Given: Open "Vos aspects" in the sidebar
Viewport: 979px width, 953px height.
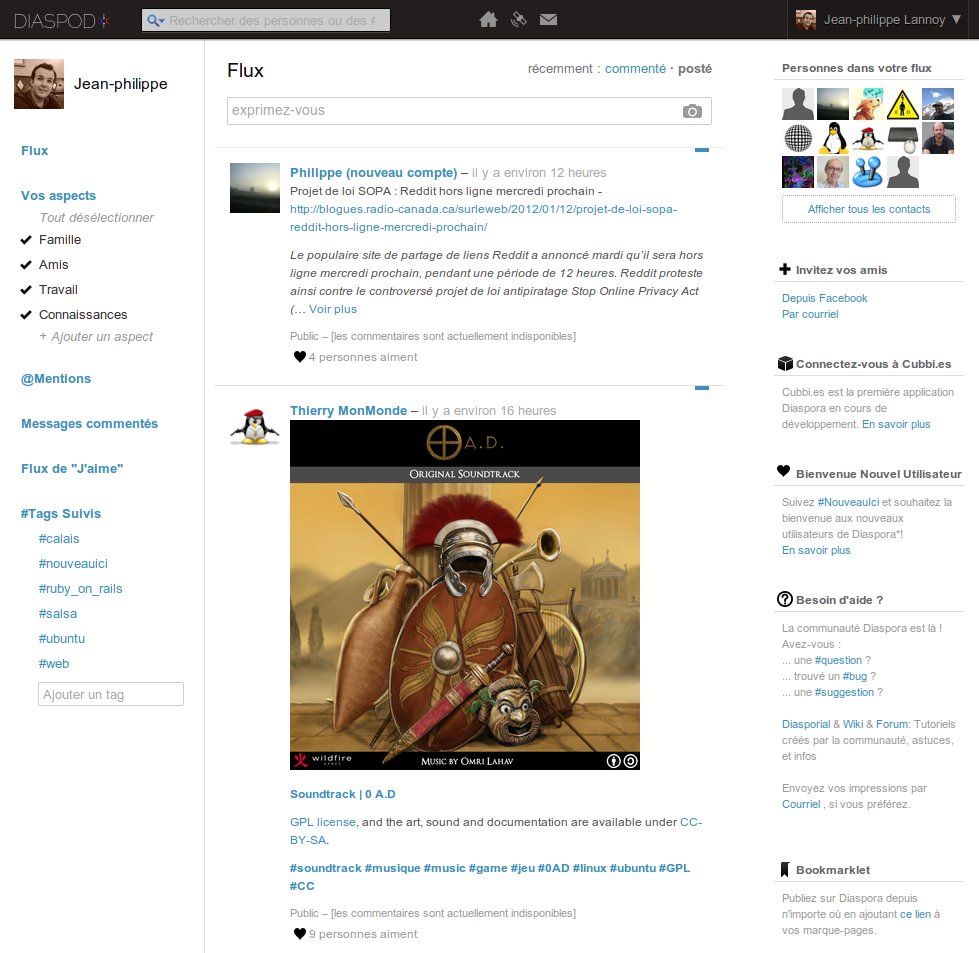Looking at the screenshot, I should [x=58, y=195].
